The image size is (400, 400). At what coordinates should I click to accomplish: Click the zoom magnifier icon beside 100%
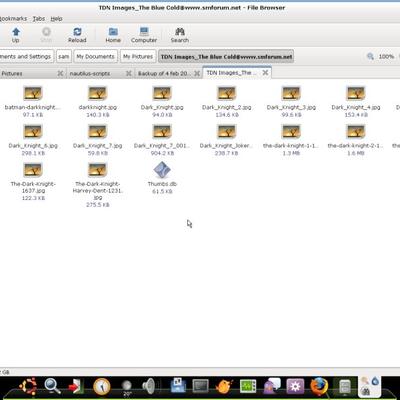pyautogui.click(x=370, y=56)
